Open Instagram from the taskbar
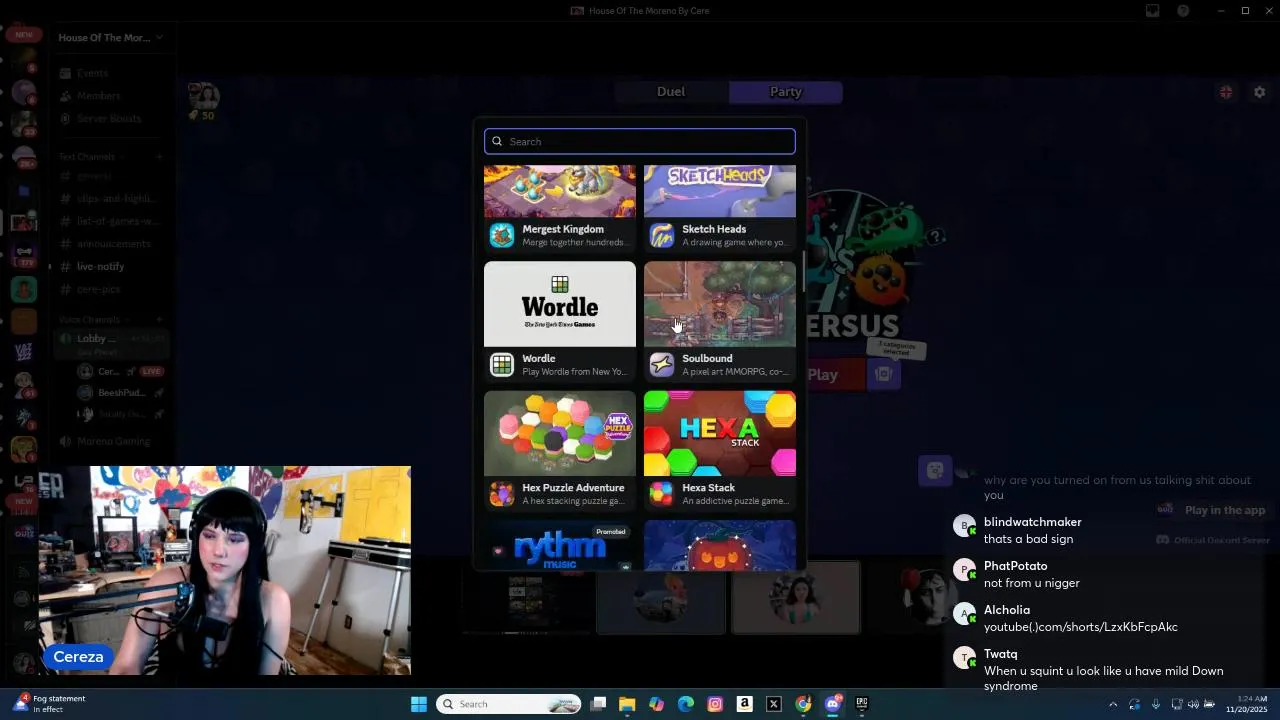Screen dimensions: 1280x720 point(715,704)
